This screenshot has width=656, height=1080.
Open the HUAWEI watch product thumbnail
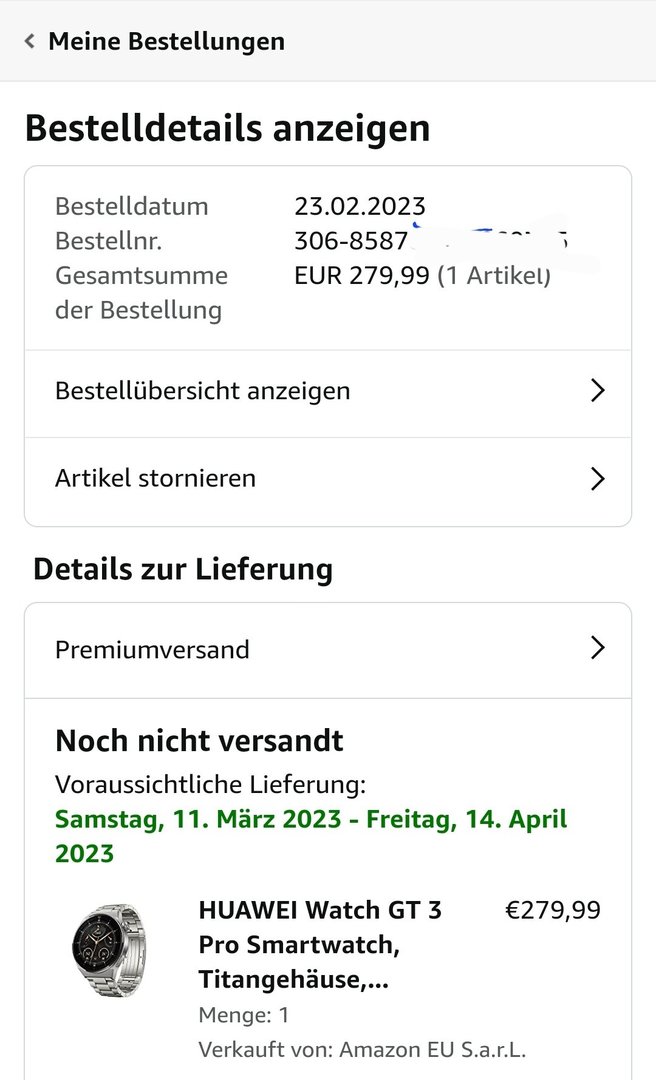108,950
